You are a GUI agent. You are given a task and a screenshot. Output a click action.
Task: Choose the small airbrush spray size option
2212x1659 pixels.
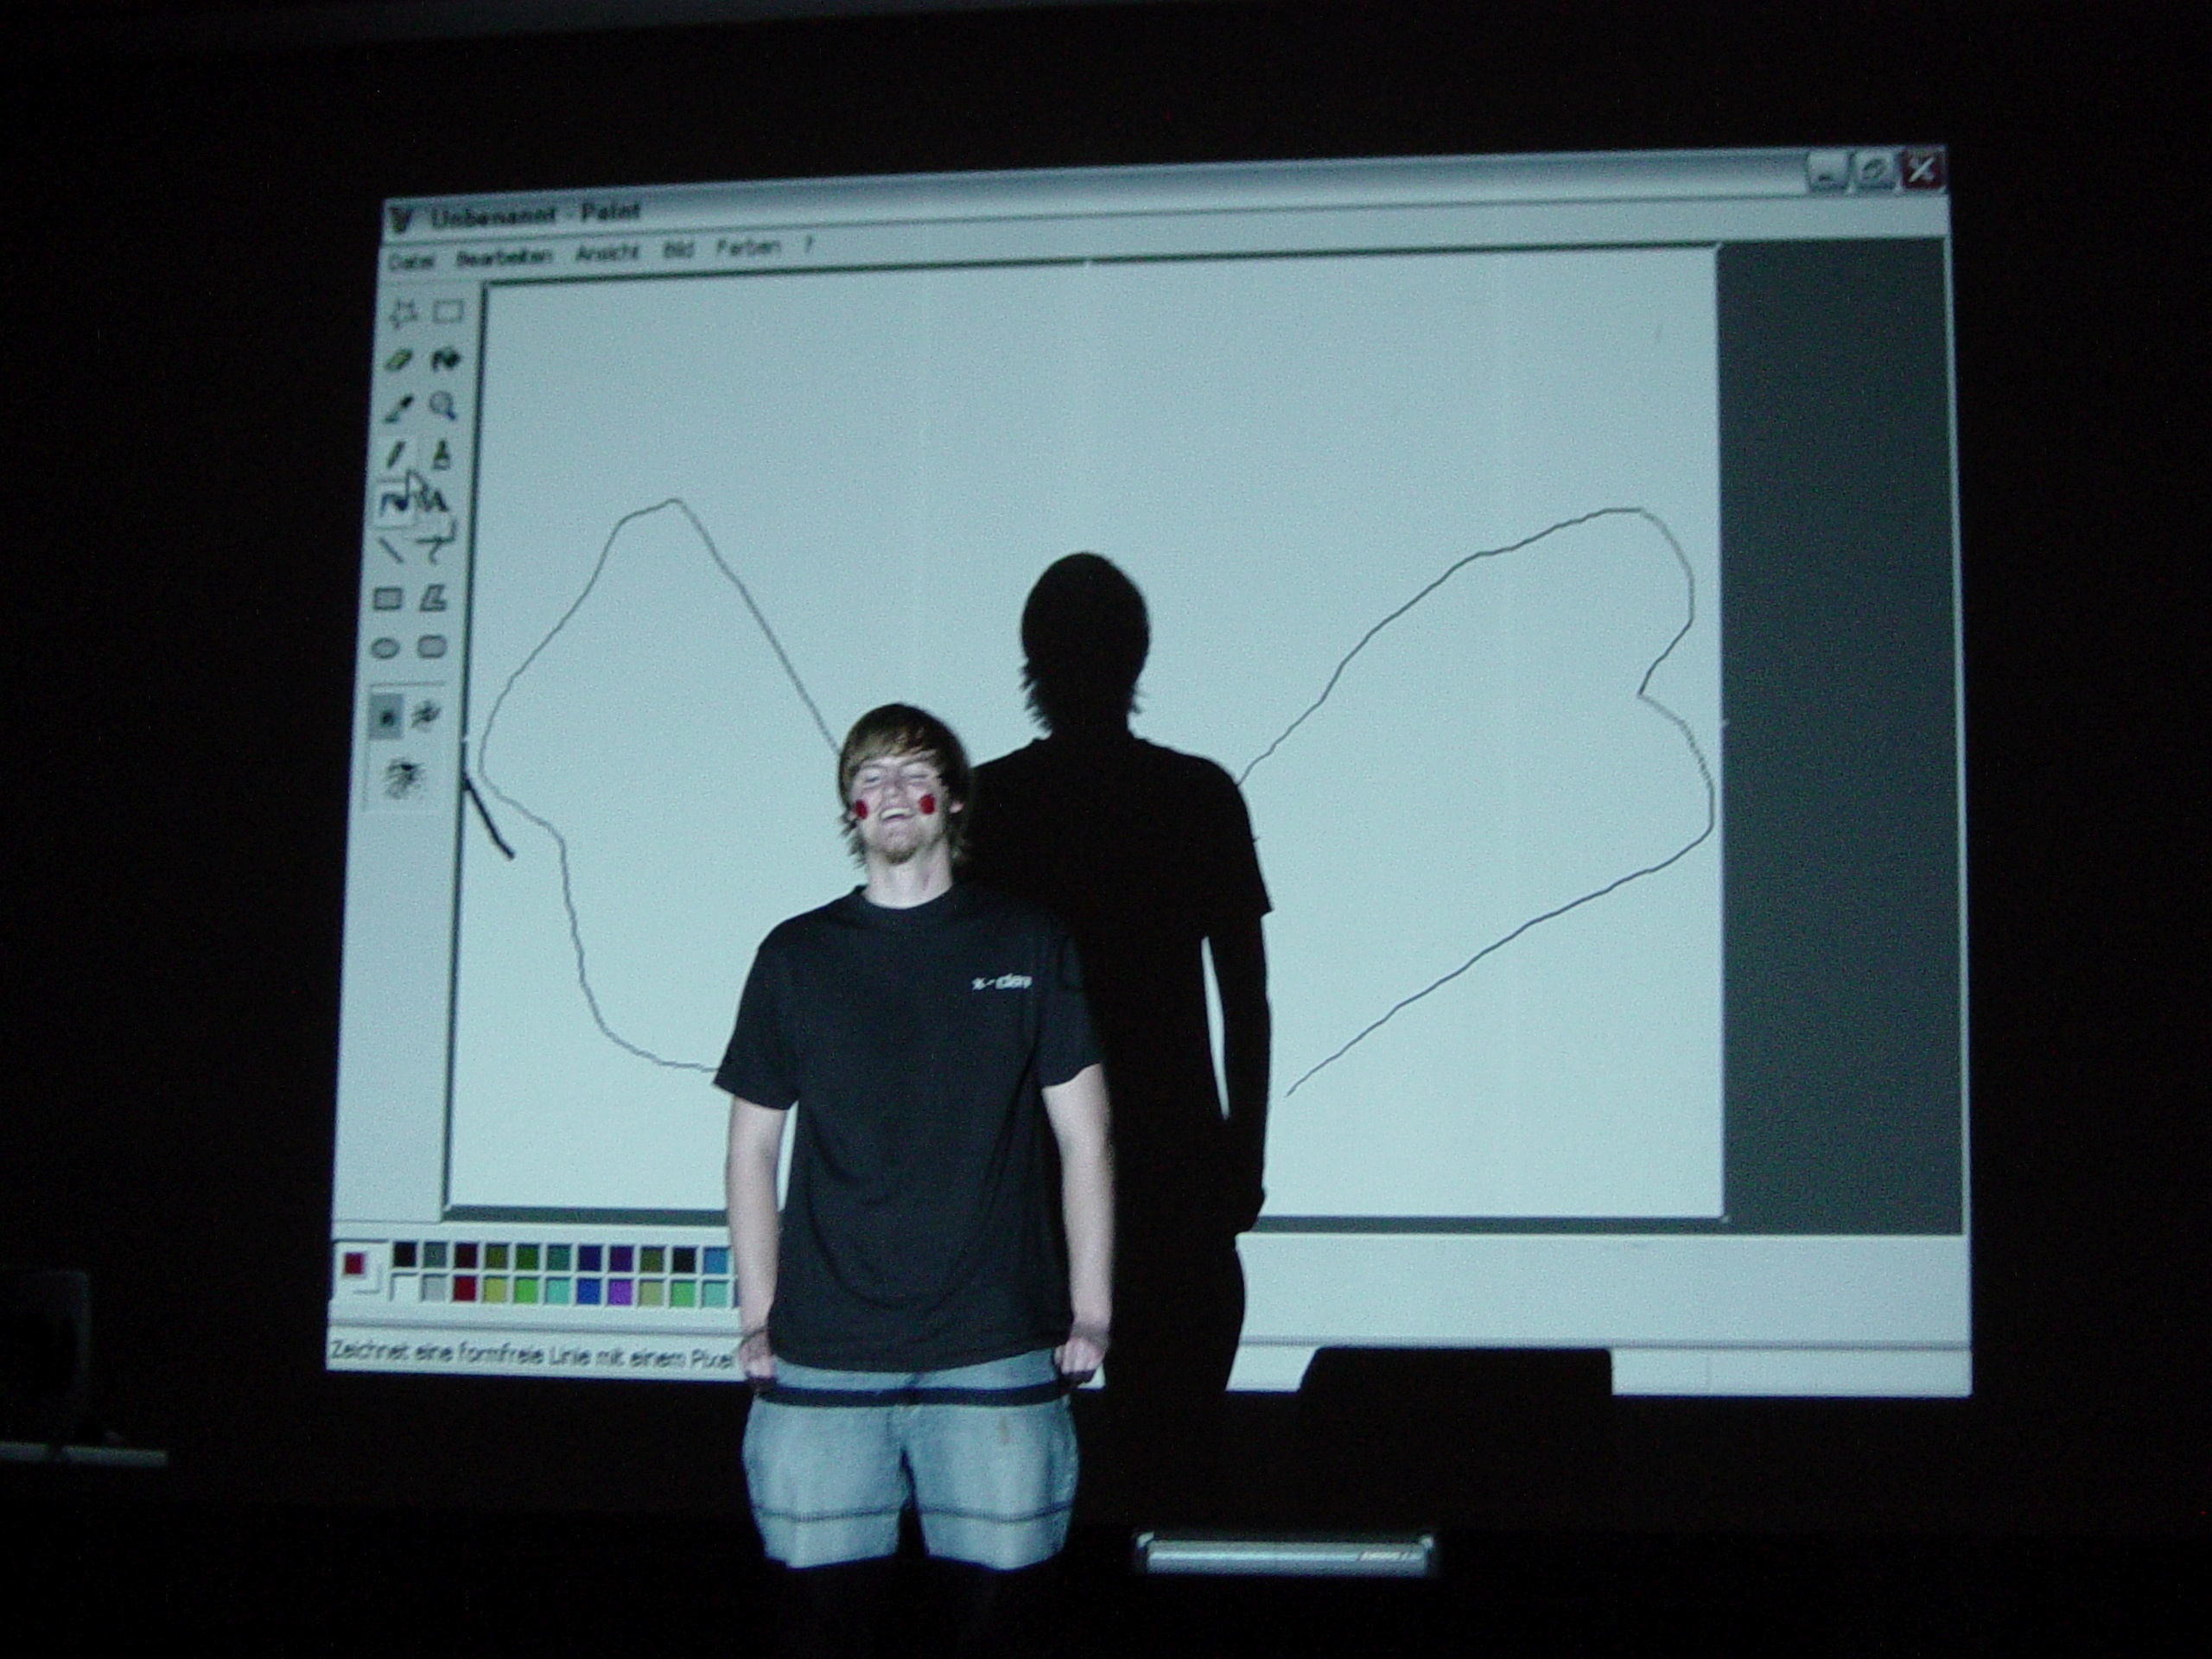[x=386, y=716]
